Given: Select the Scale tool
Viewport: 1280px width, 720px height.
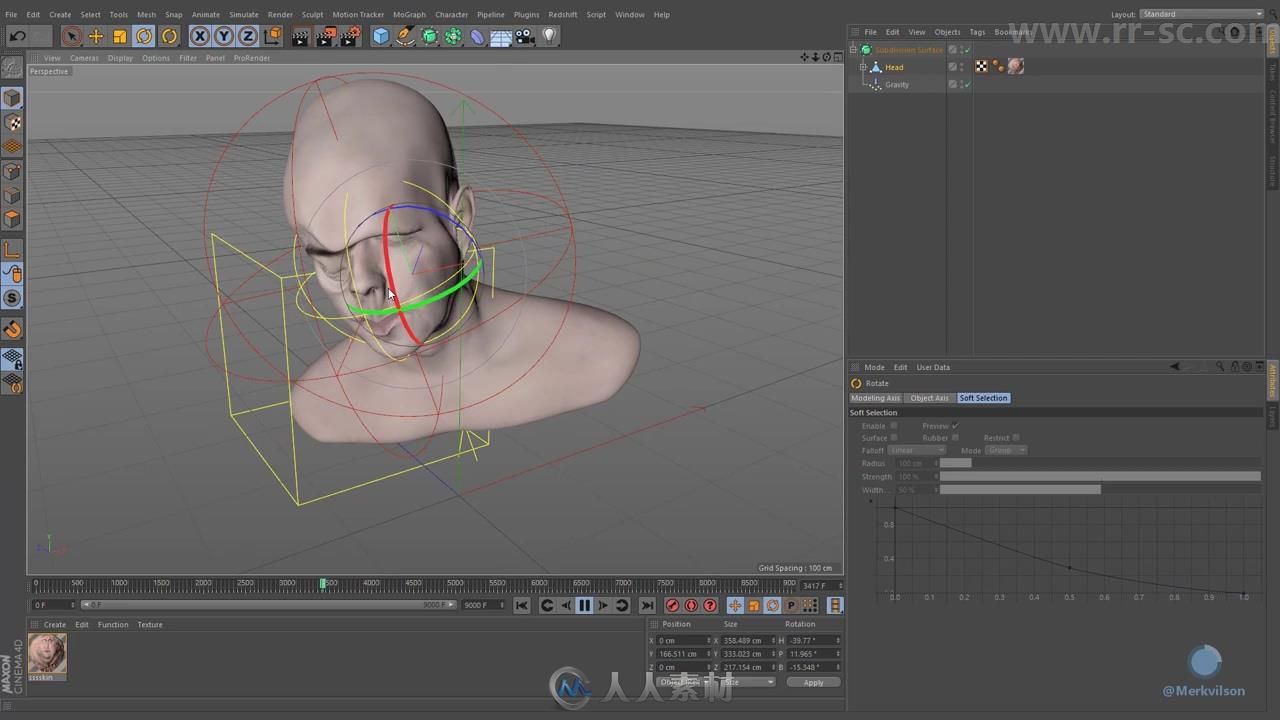Looking at the screenshot, I should click(120, 37).
